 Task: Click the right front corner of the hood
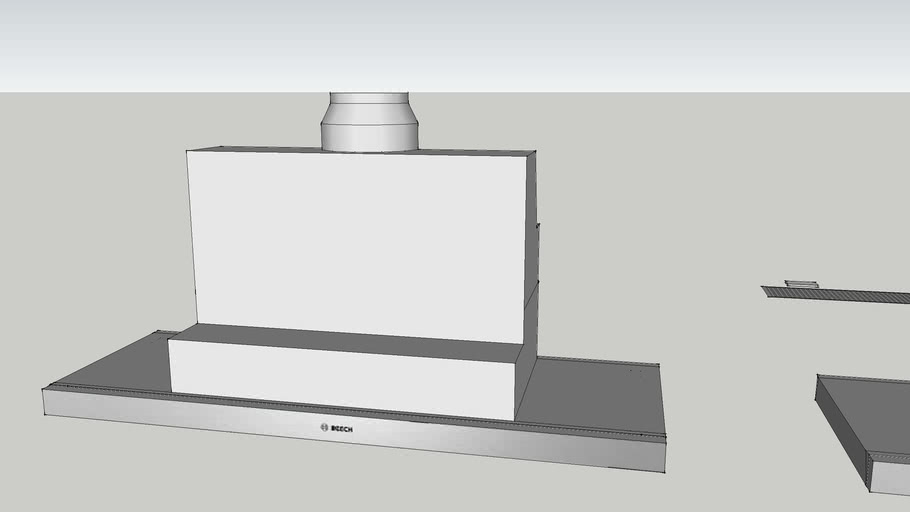(663, 455)
